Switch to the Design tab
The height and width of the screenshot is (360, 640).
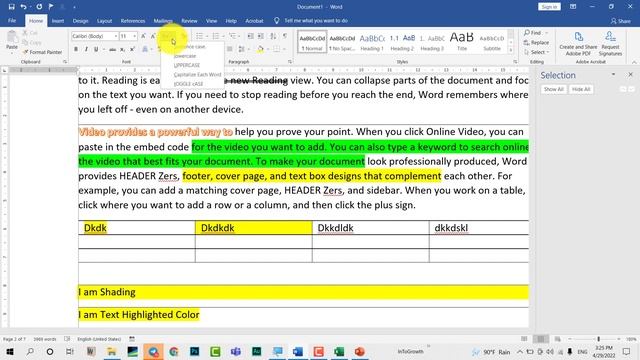click(80, 21)
